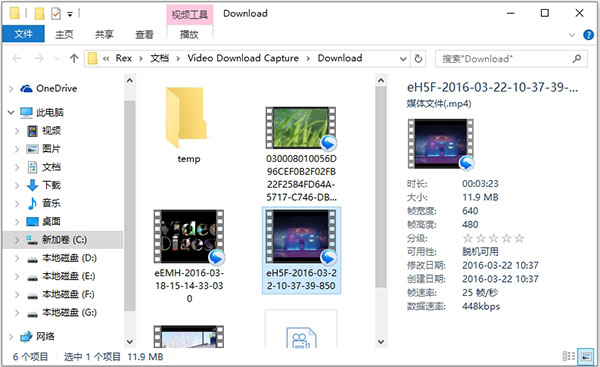The width and height of the screenshot is (600, 367).
Task: Expand the Network tree node
Action: 11,337
